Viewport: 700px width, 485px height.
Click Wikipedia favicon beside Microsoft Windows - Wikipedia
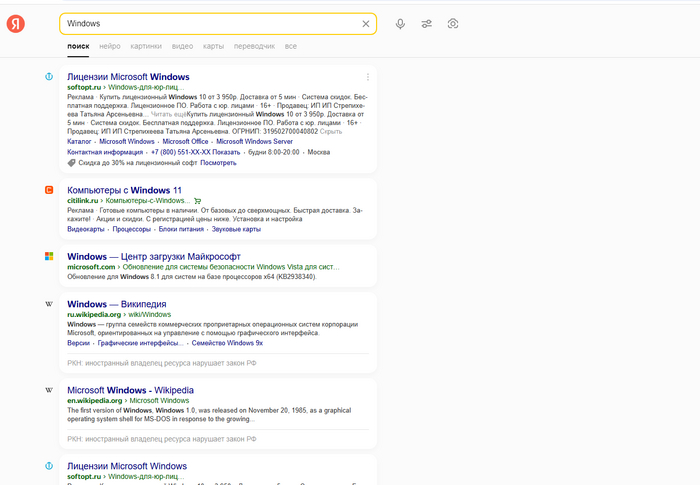[49, 390]
